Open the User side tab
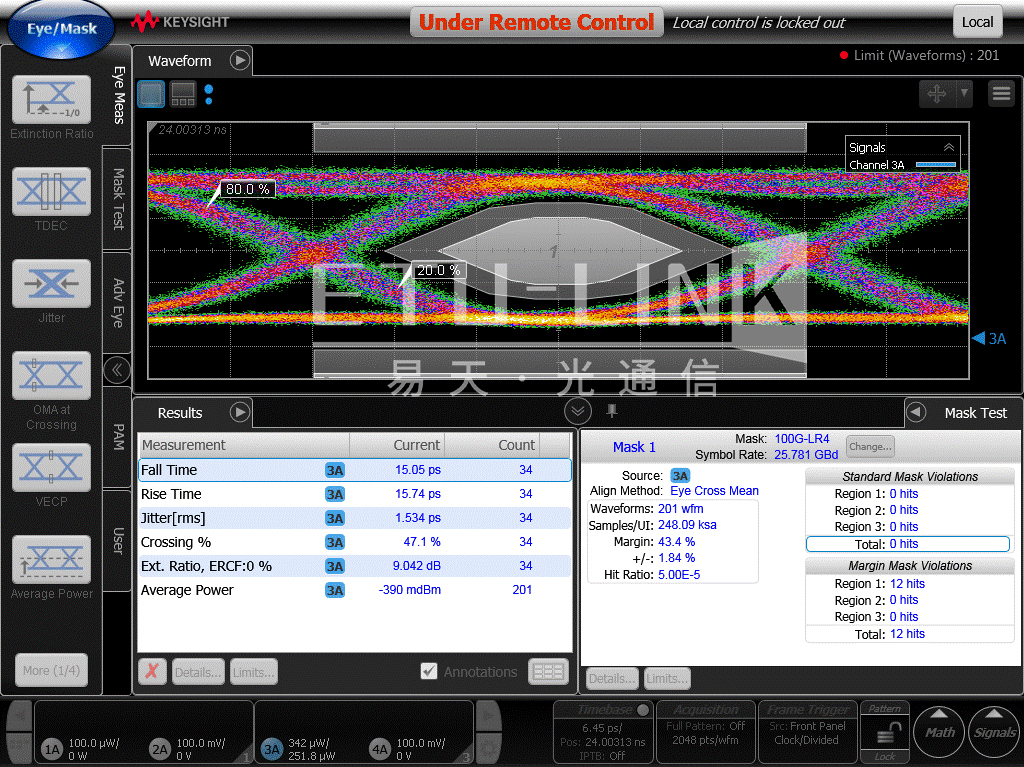Screen dimensions: 1024x767 (x=118, y=541)
